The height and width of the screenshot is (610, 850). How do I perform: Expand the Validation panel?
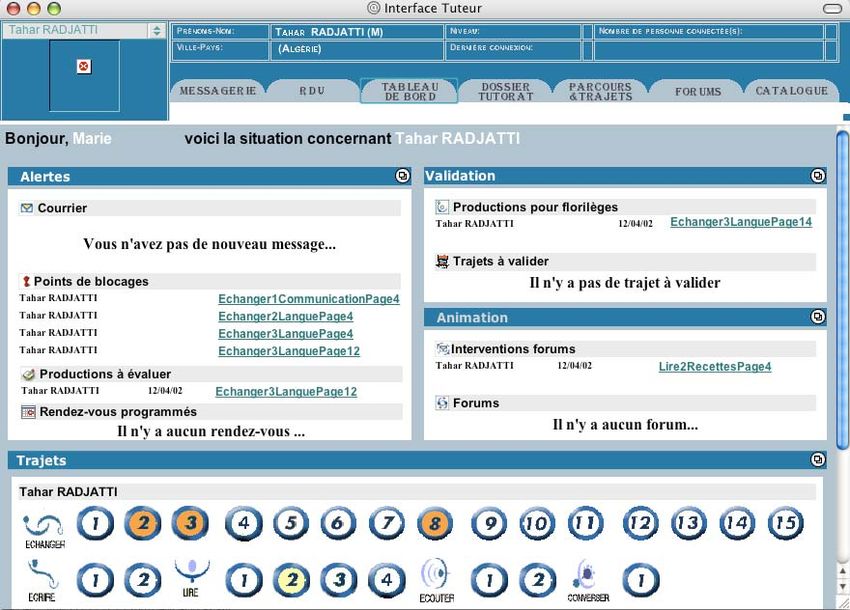(817, 176)
